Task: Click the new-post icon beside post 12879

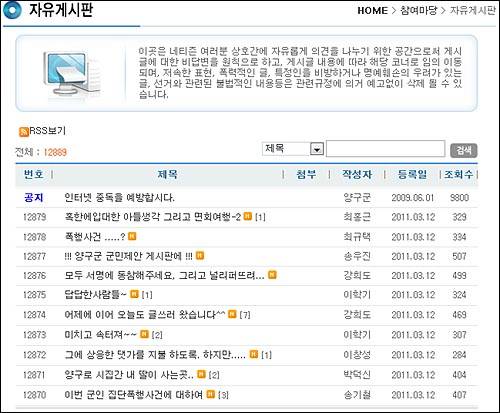Action: click(x=248, y=216)
